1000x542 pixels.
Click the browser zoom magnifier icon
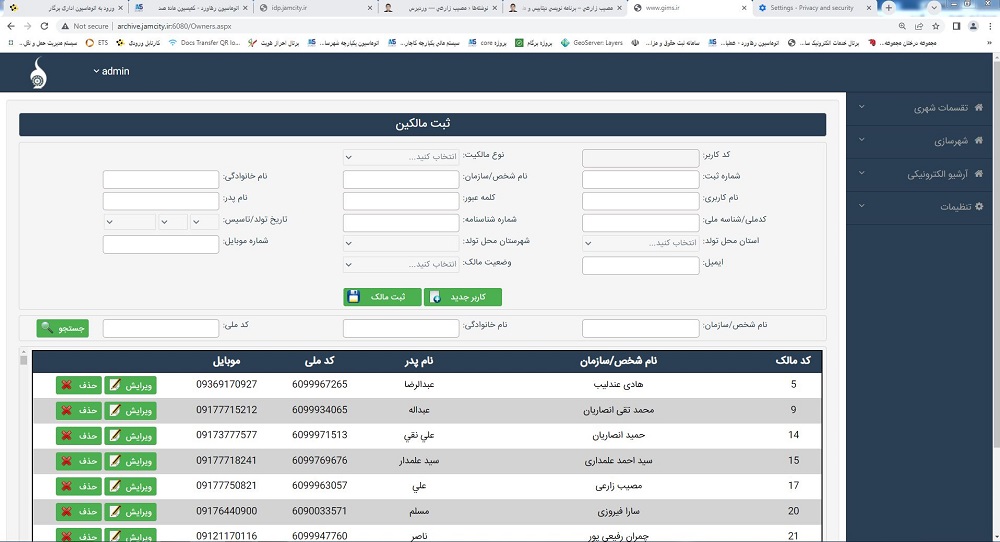(902, 26)
